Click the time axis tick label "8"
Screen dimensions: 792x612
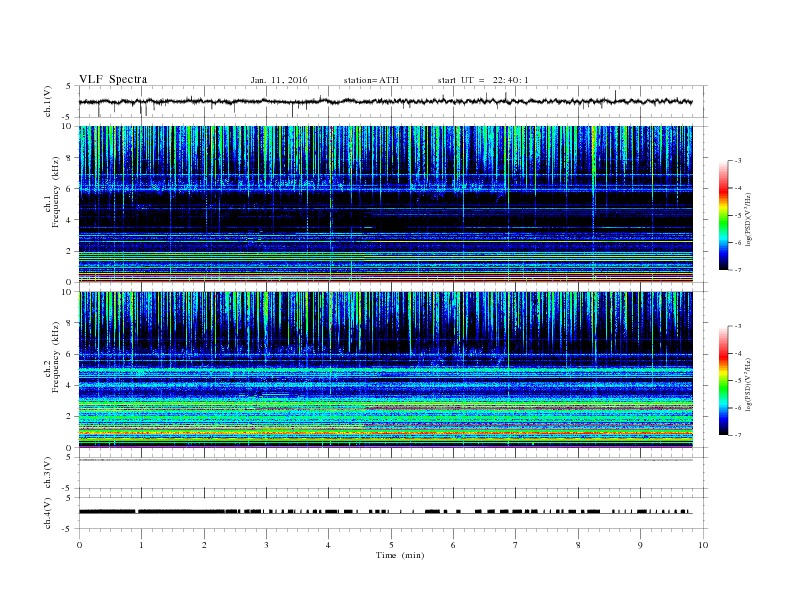click(x=578, y=545)
